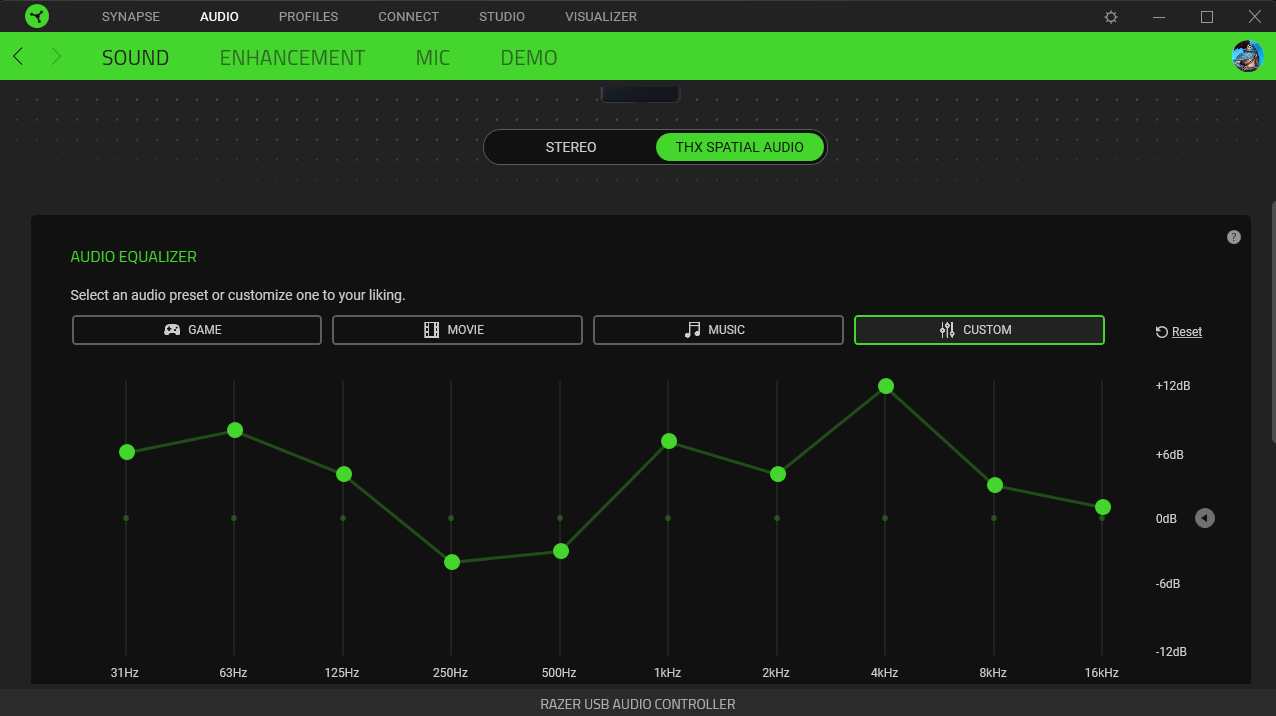
Task: Click the -12dB scale label
Action: tap(1171, 651)
